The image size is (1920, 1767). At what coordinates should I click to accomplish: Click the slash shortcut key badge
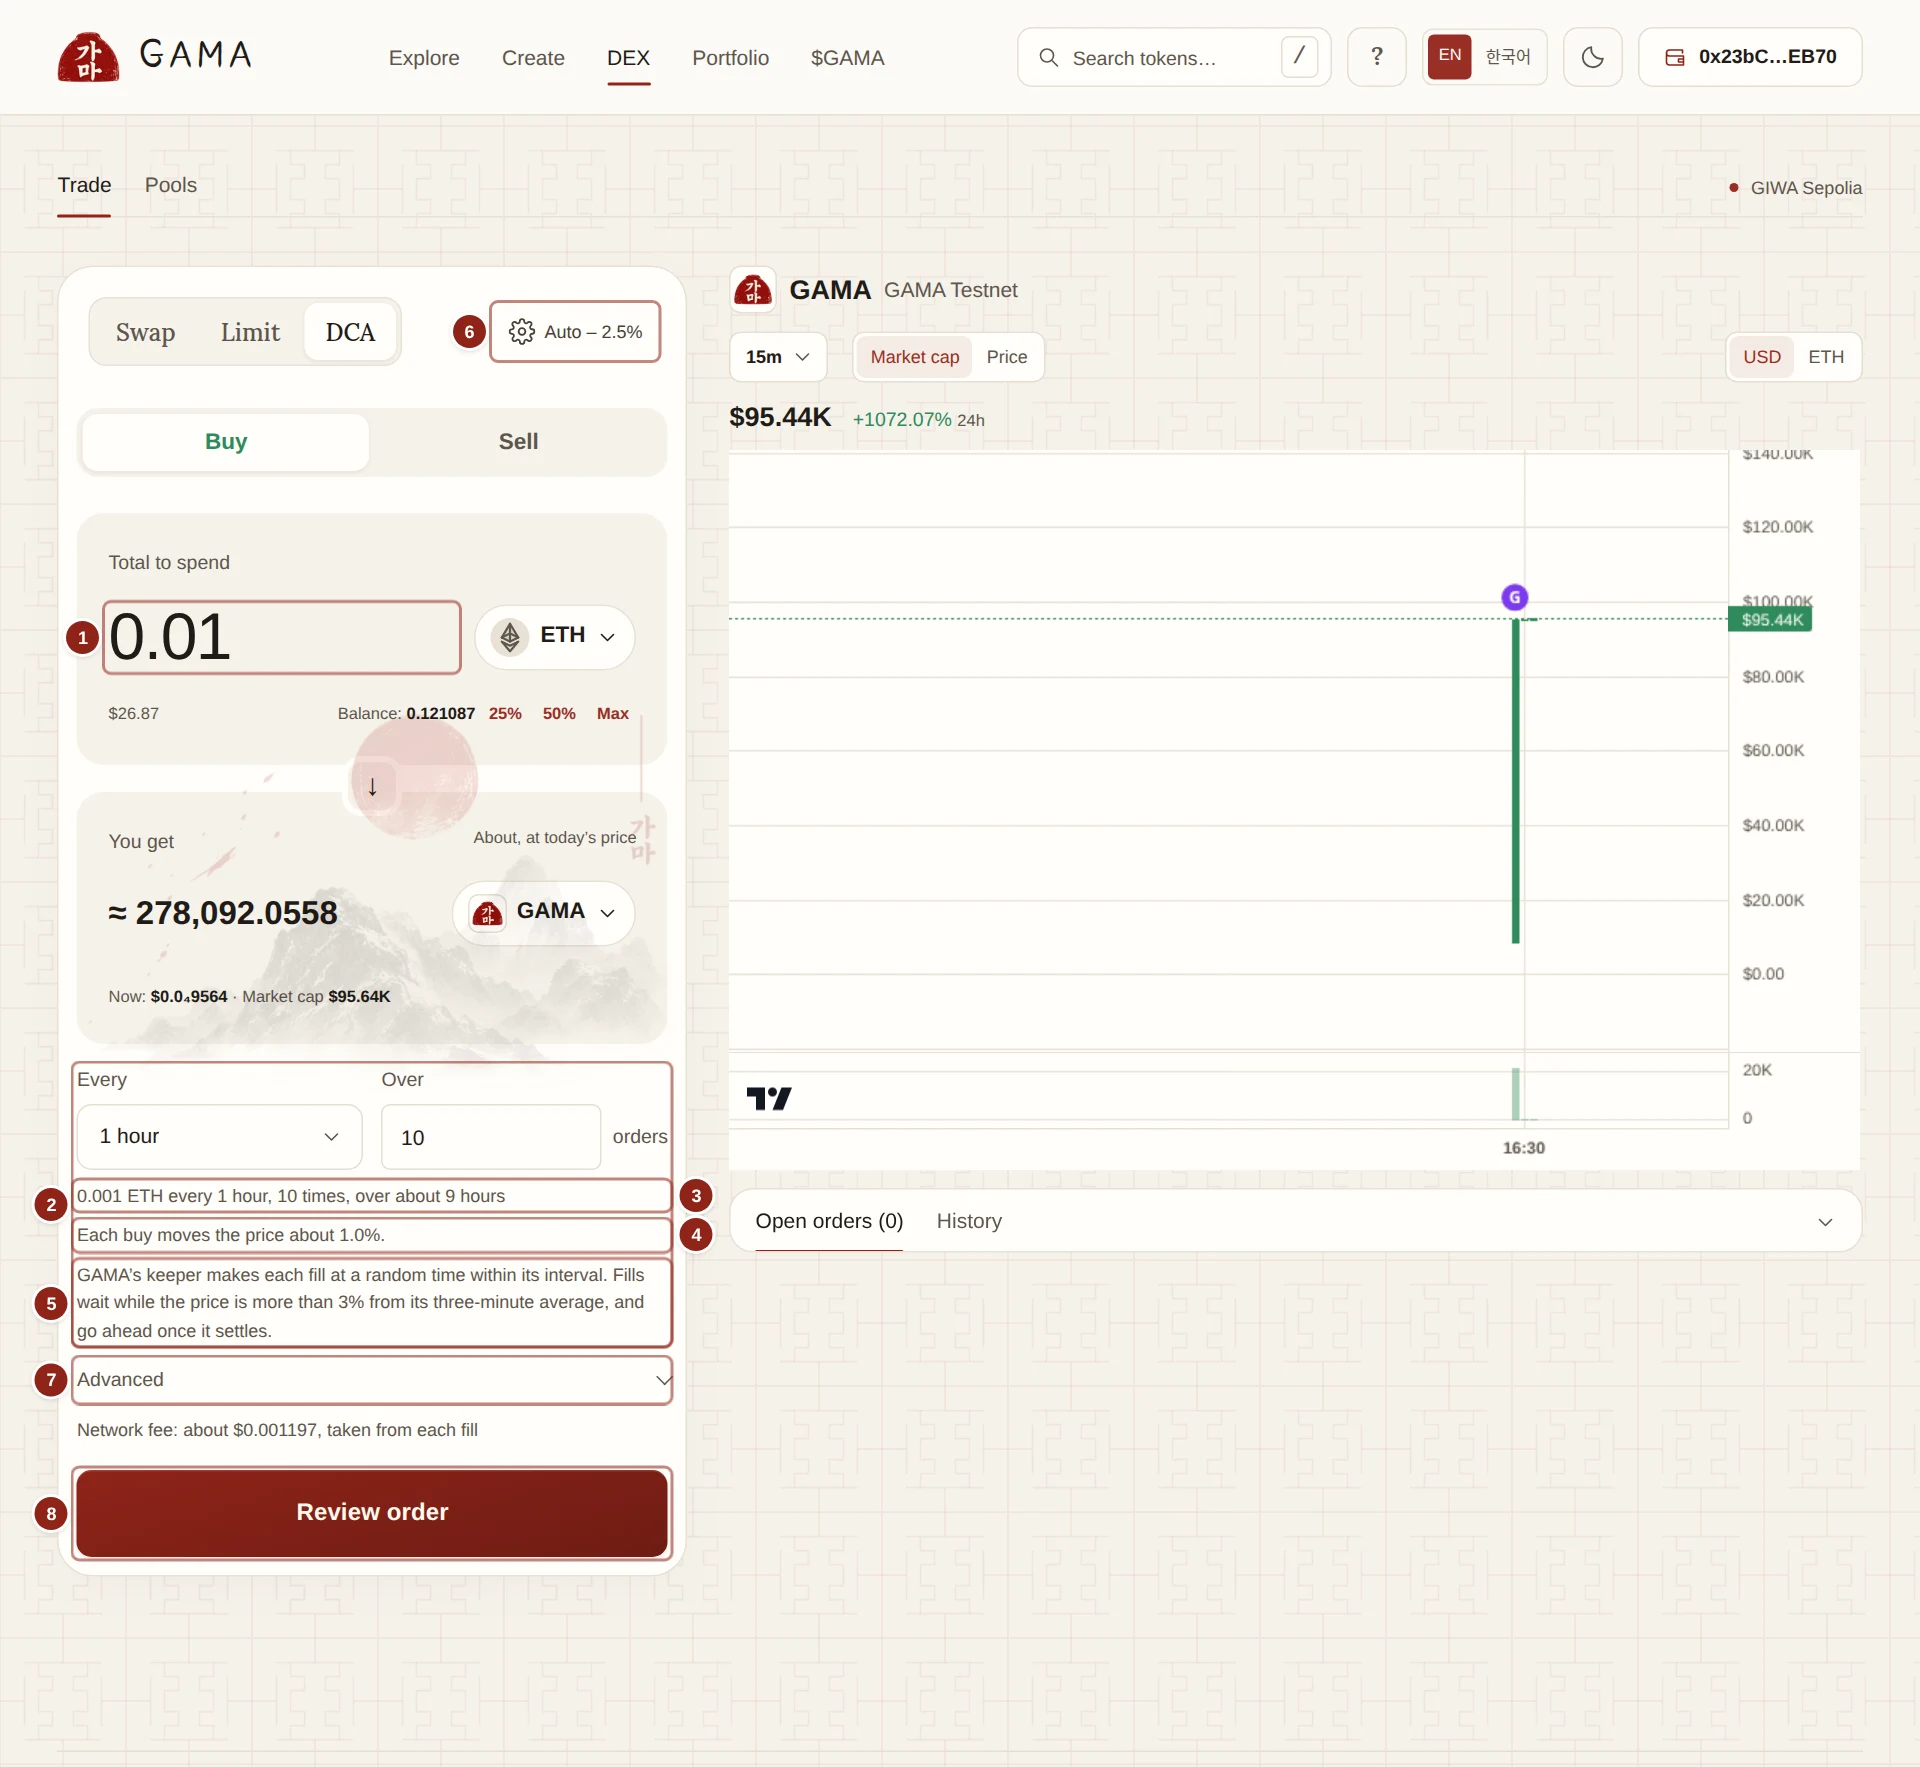(x=1299, y=56)
